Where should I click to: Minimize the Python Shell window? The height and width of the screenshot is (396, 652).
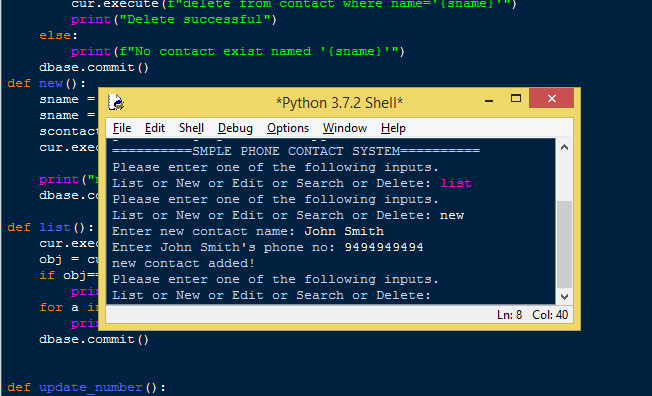coord(489,100)
